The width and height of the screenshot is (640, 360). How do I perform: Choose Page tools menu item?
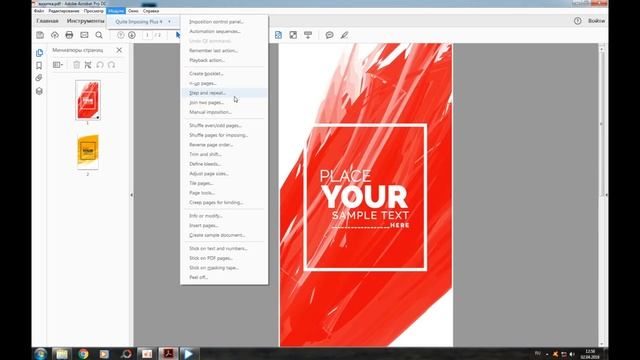pos(224,193)
